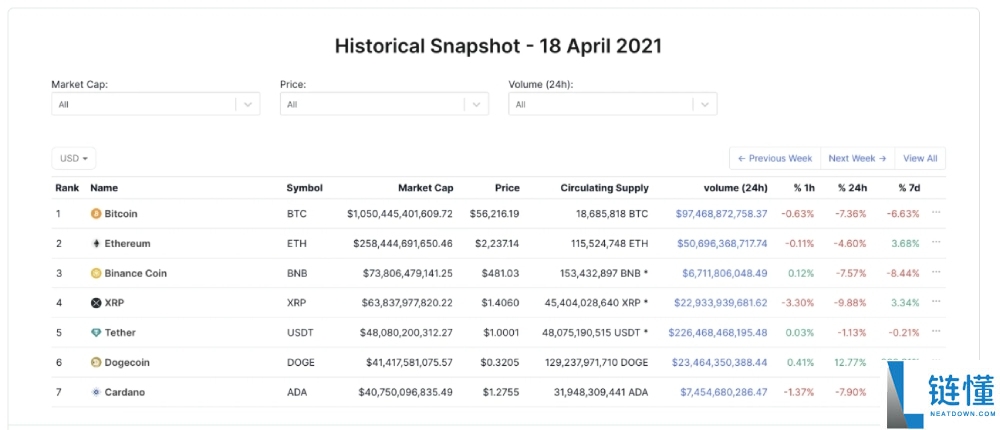
Task: Open the Price filter dropdown
Action: point(384,104)
